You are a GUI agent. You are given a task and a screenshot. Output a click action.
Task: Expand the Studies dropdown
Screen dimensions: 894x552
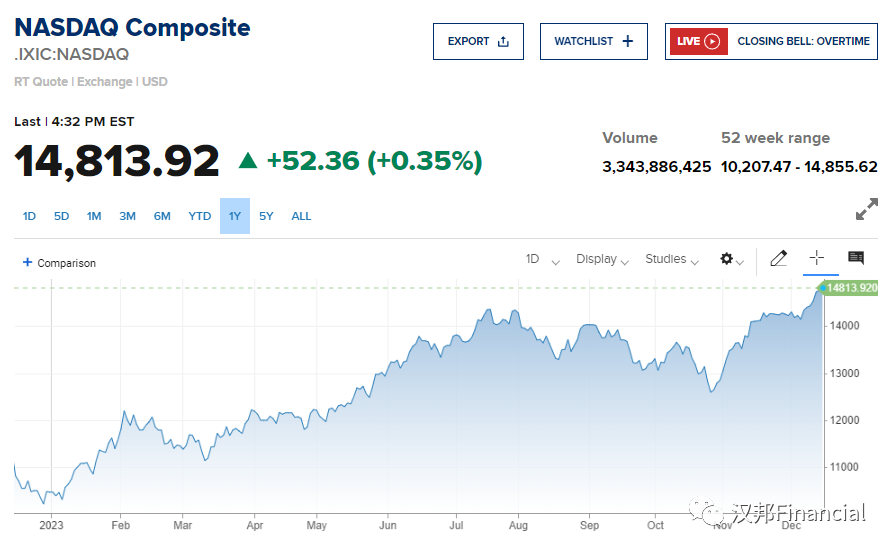(x=672, y=260)
